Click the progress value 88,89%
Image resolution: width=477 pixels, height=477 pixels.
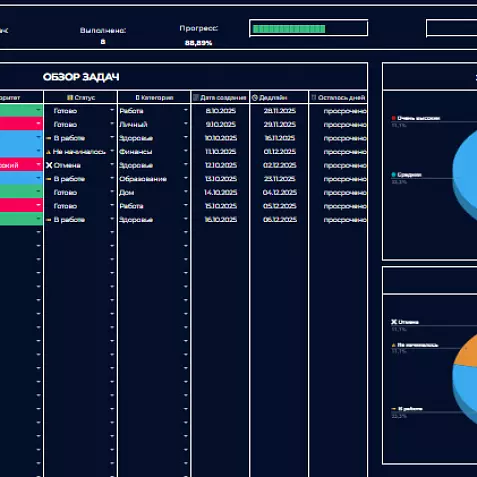click(x=198, y=43)
